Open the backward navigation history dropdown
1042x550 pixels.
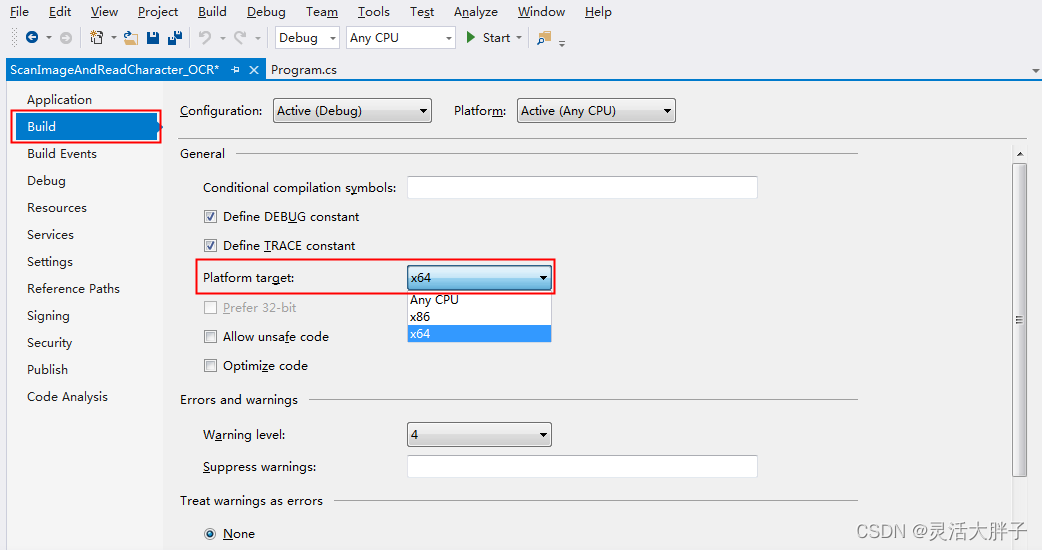(x=49, y=38)
